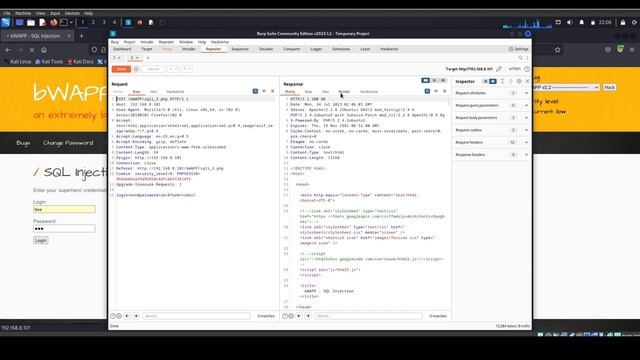The height and width of the screenshot is (360, 640).
Task: Toggle Response pane message wrap icon
Action: 427,91
